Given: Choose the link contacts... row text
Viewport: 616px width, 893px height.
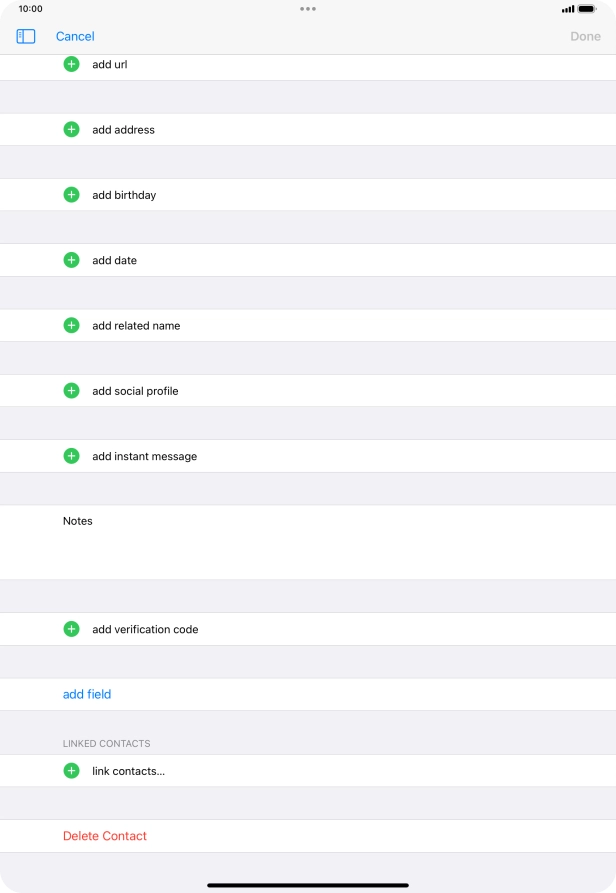Looking at the screenshot, I should point(128,771).
